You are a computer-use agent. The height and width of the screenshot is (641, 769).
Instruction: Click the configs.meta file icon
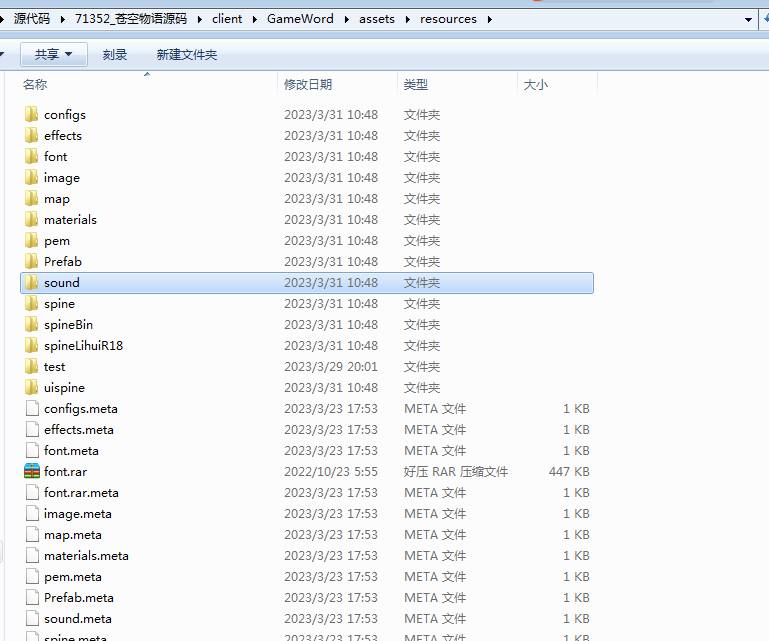32,408
